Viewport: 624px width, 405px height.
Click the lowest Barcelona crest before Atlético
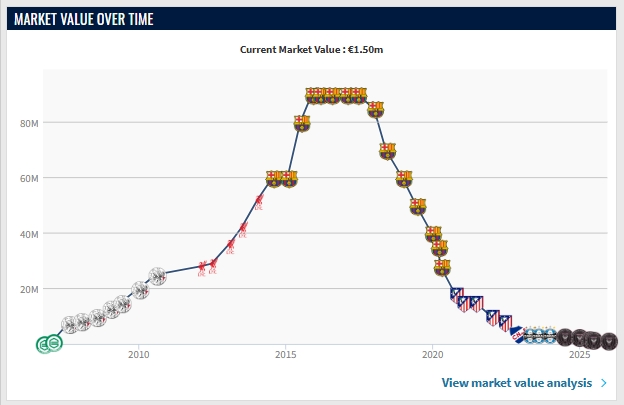click(x=443, y=267)
